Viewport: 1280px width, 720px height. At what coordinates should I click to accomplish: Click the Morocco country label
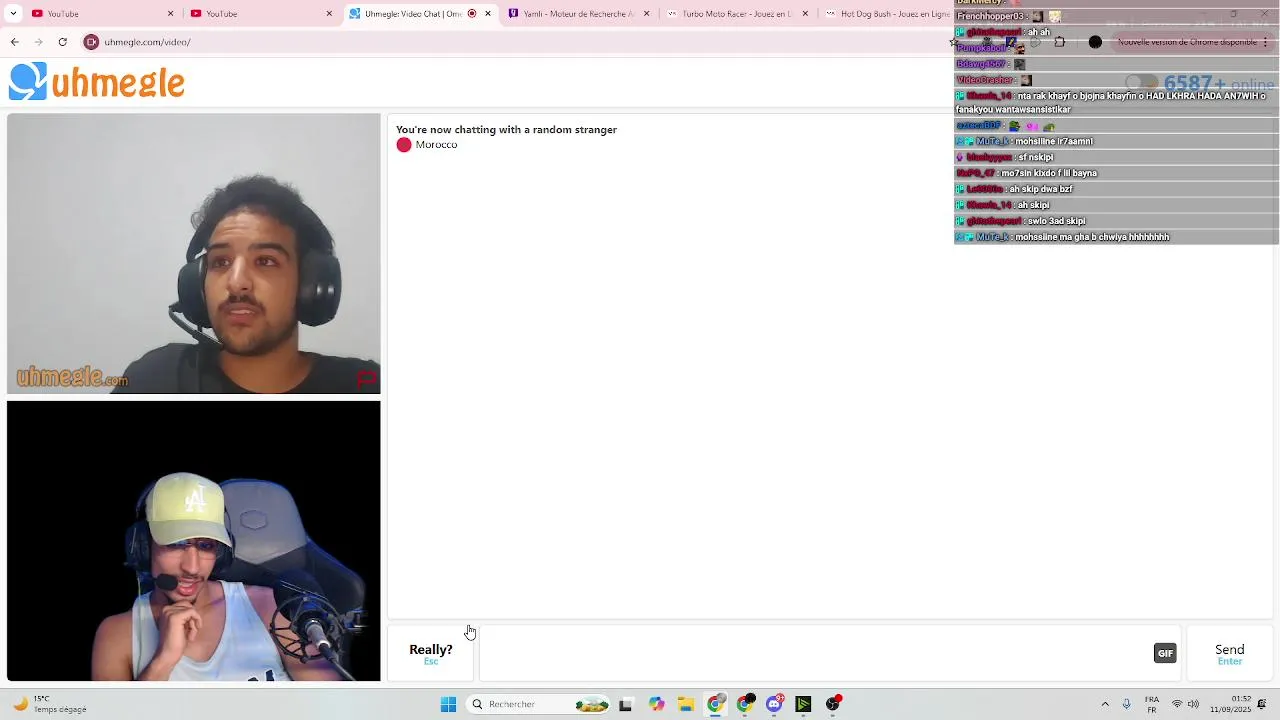(x=436, y=145)
